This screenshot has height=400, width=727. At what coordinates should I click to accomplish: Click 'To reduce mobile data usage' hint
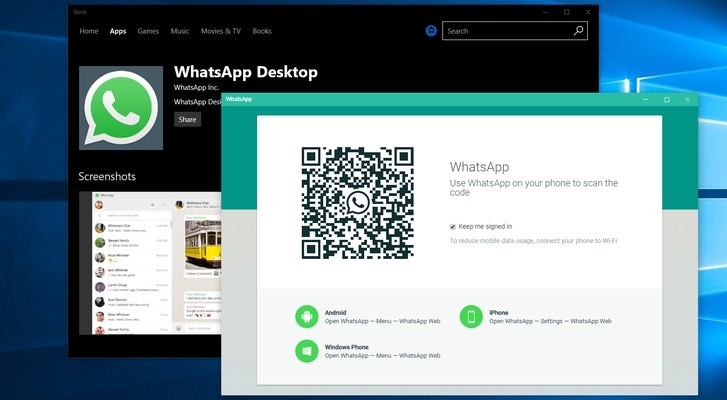[533, 241]
